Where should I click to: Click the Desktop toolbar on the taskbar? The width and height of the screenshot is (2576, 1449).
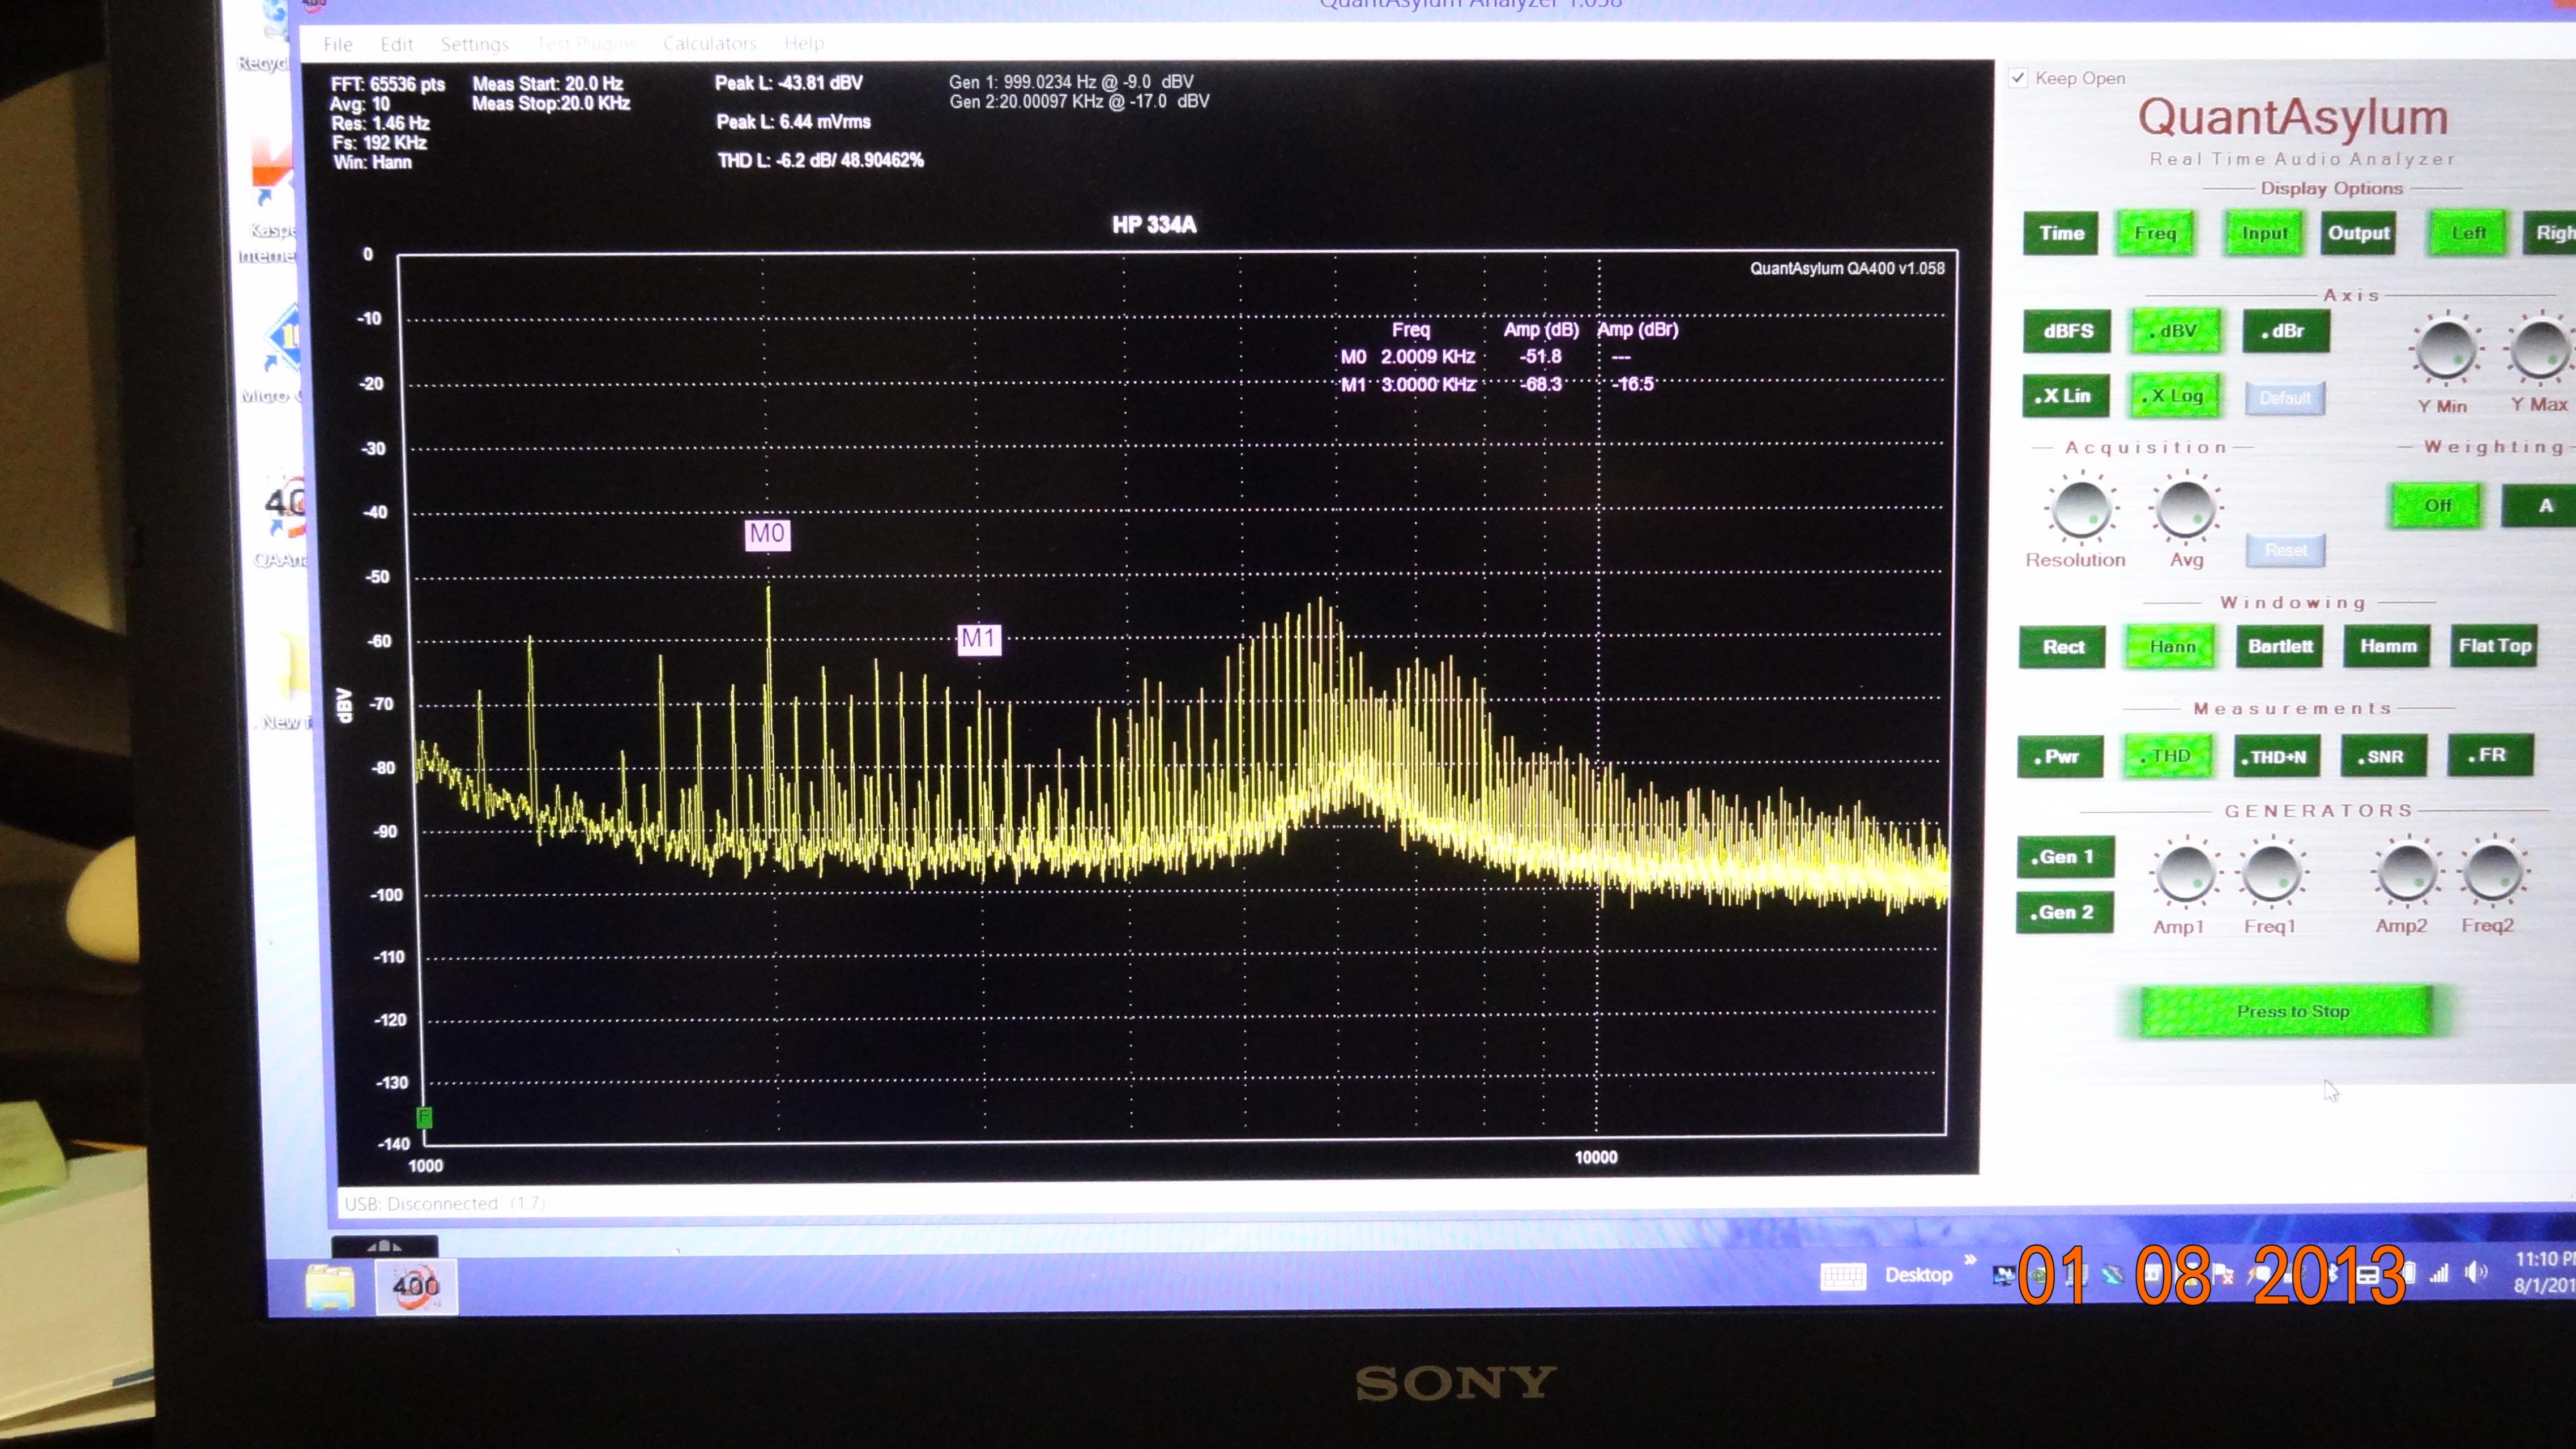pyautogui.click(x=1918, y=1275)
